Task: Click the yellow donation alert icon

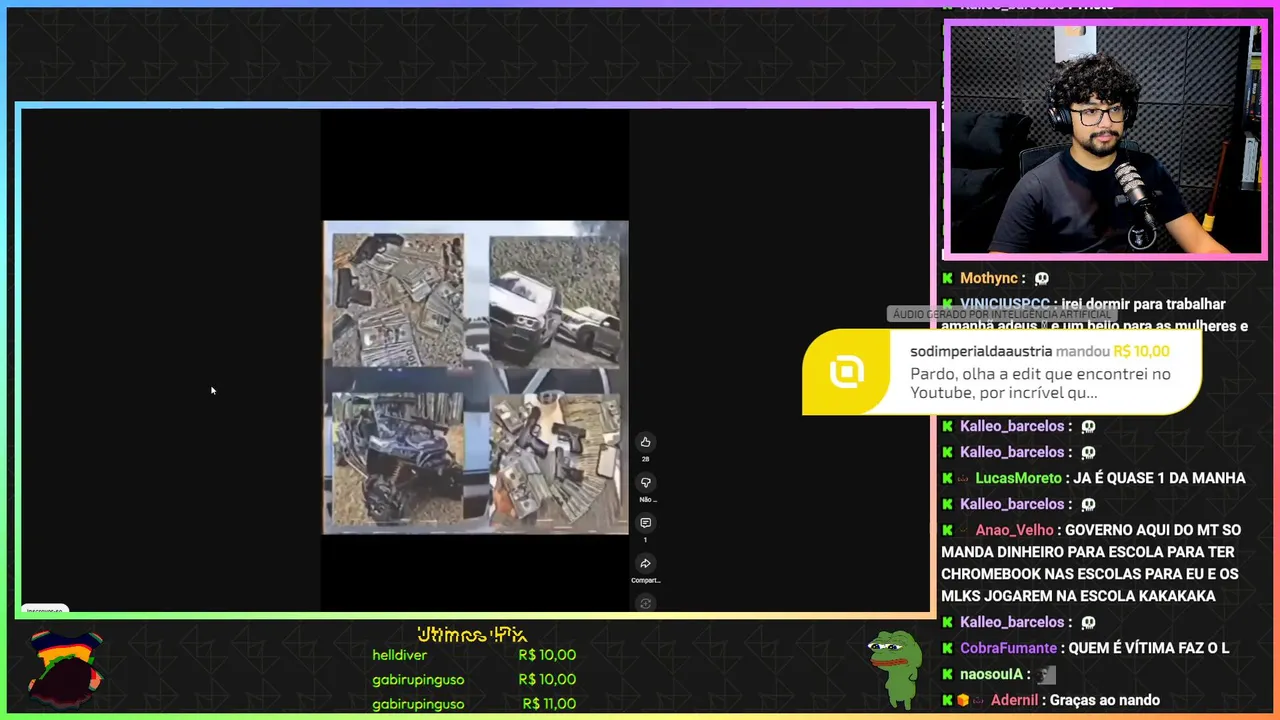Action: [846, 372]
